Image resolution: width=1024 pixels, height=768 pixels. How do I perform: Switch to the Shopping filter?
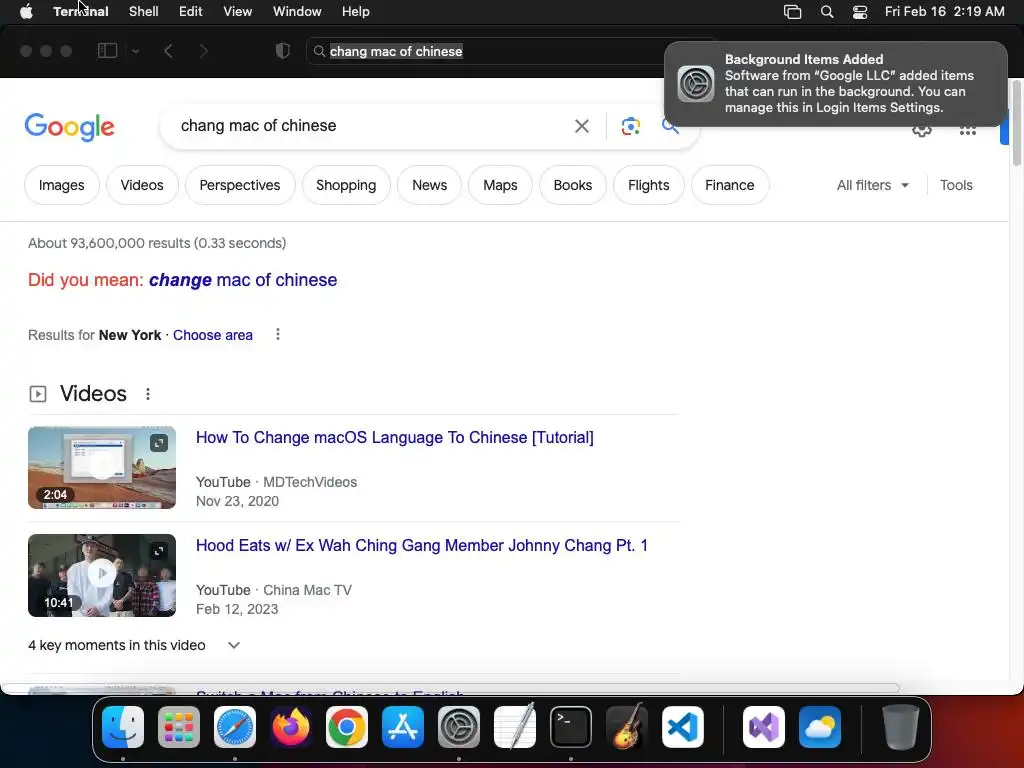point(346,185)
